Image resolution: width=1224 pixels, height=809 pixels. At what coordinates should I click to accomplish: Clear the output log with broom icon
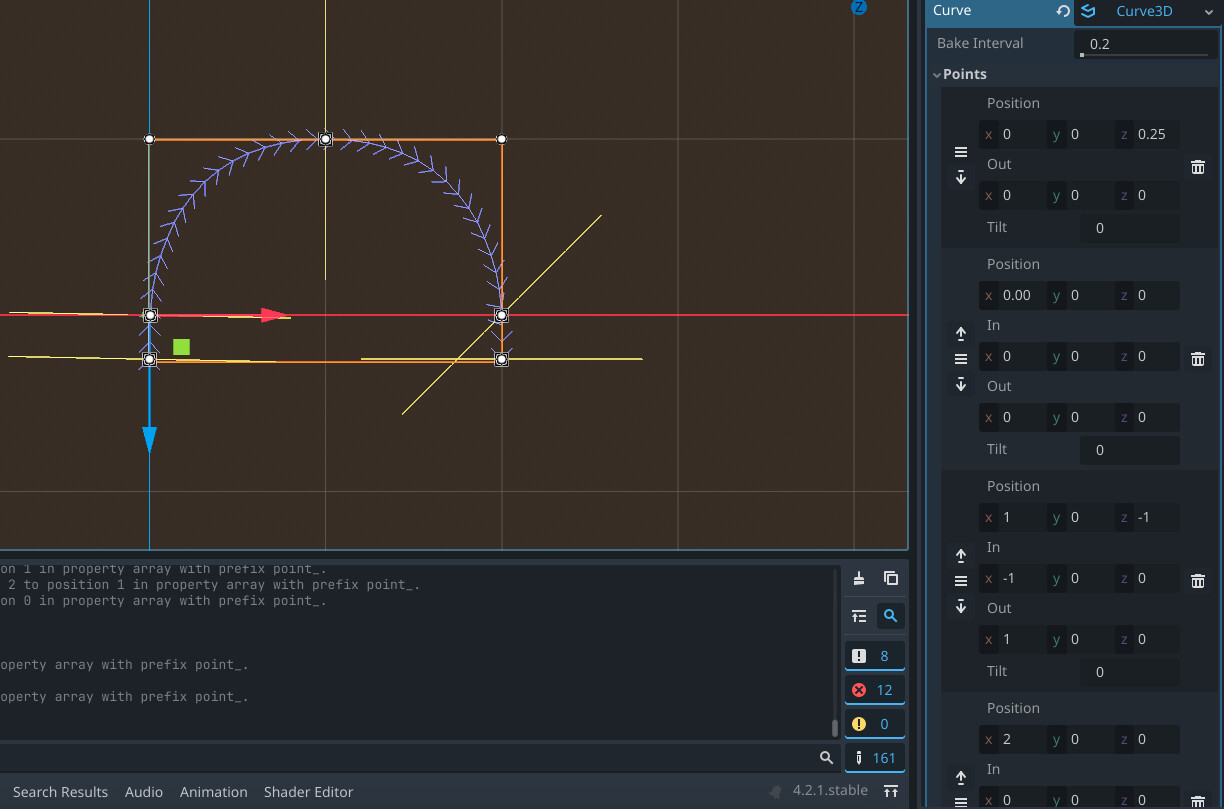858,578
